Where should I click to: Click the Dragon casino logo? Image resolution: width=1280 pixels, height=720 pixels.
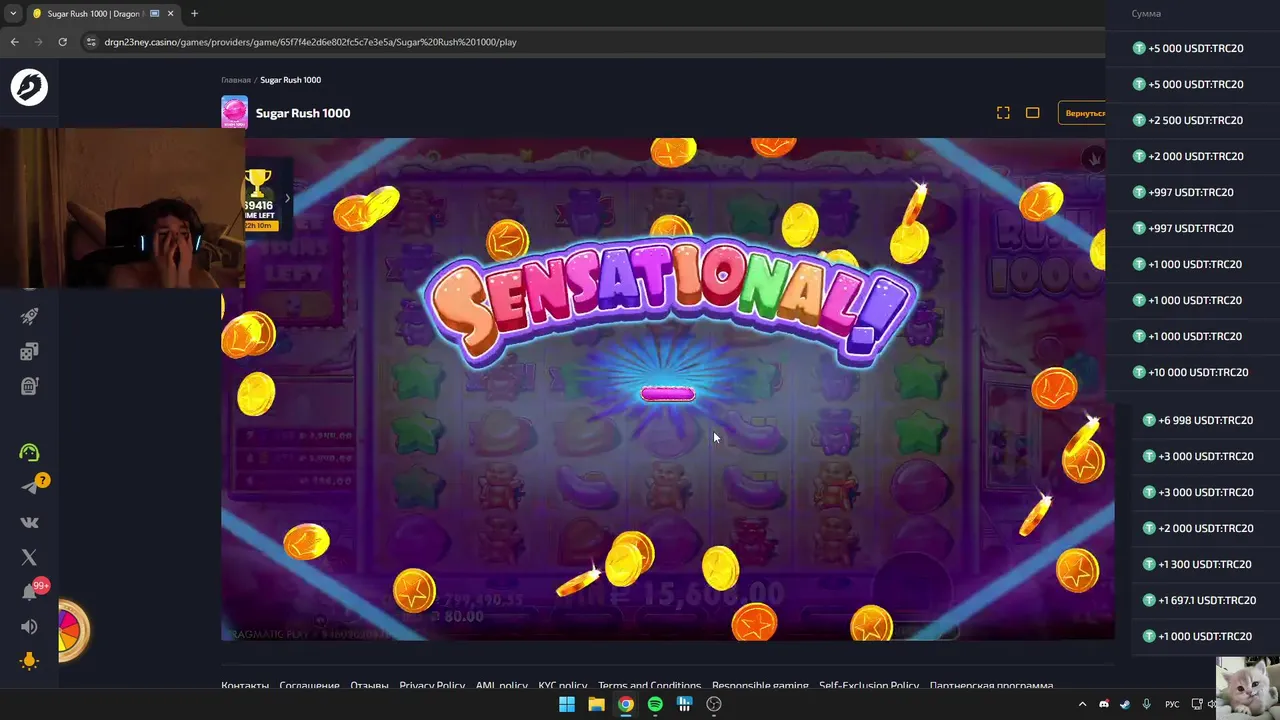click(x=29, y=88)
